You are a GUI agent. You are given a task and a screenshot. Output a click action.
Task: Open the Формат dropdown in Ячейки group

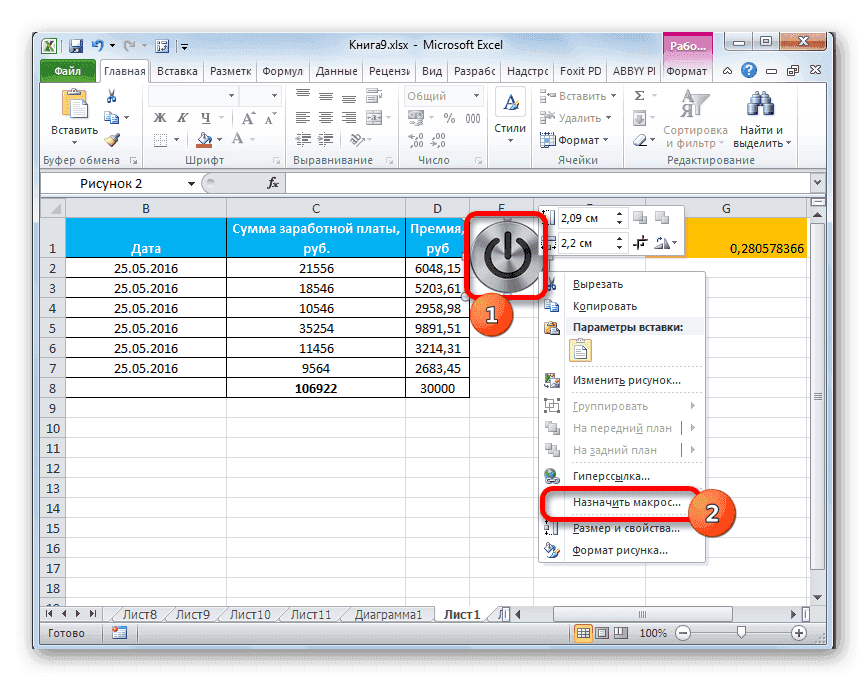[576, 140]
